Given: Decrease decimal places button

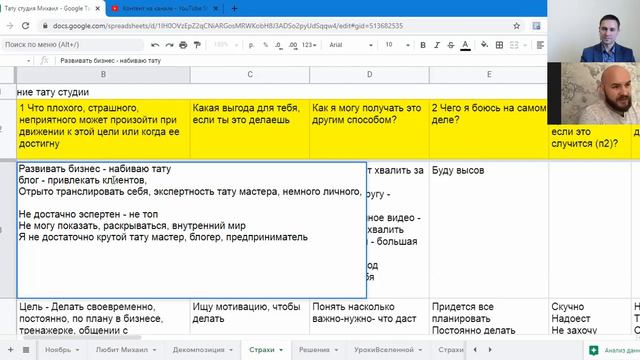Looking at the screenshot, I should click(x=279, y=45).
